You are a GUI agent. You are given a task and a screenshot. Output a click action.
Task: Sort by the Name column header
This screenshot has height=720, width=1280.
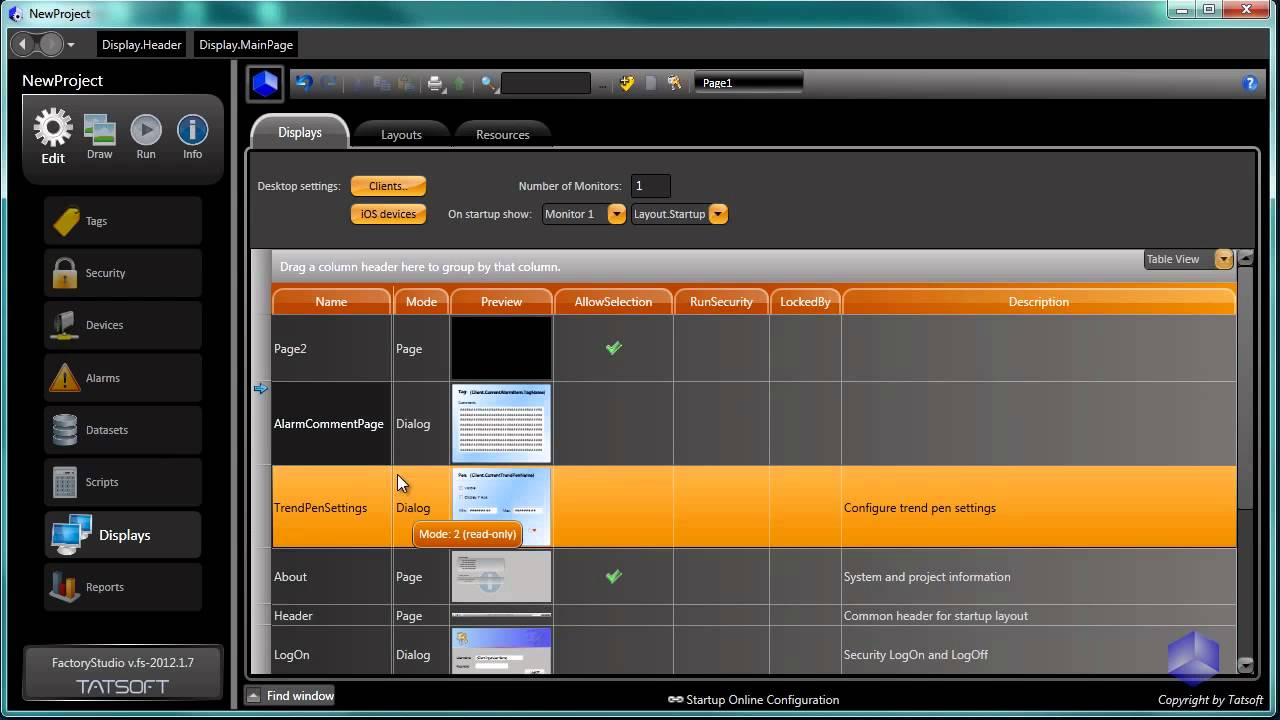click(331, 301)
